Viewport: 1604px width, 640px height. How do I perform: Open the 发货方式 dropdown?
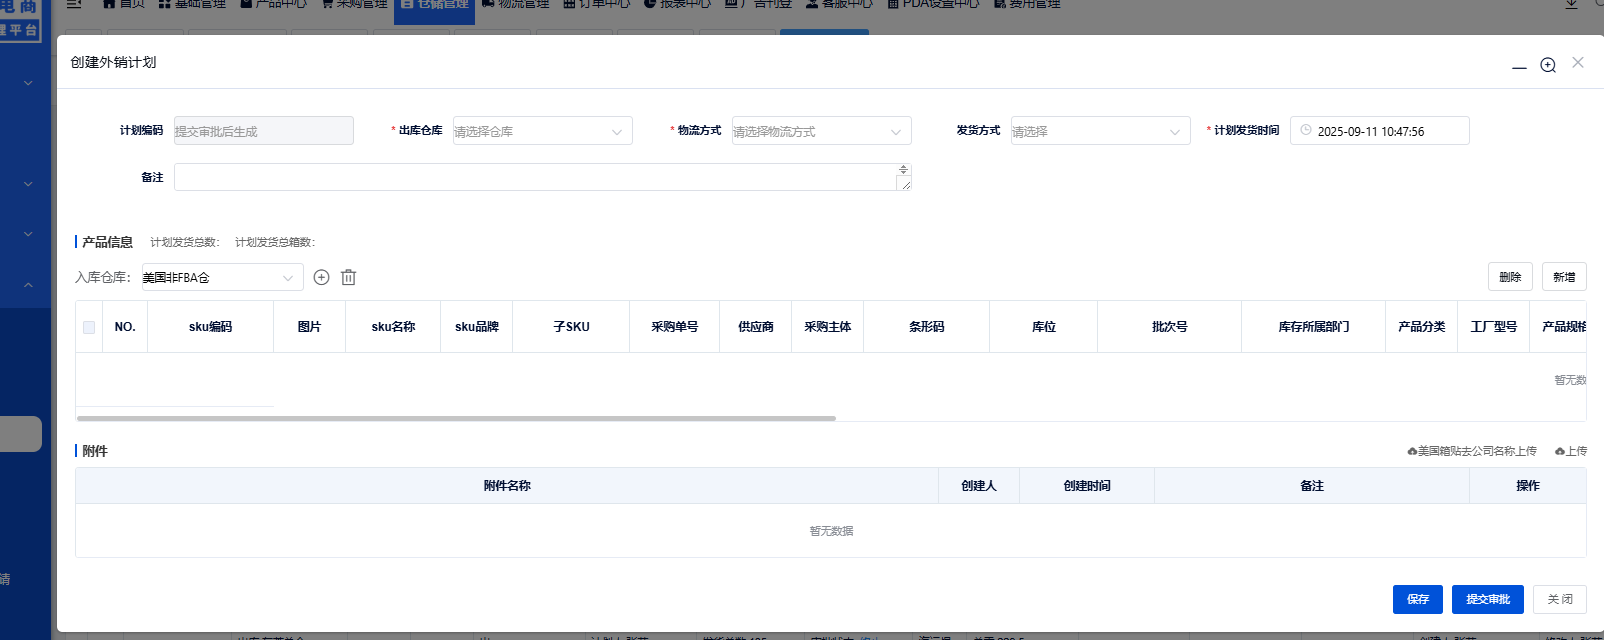[1101, 131]
